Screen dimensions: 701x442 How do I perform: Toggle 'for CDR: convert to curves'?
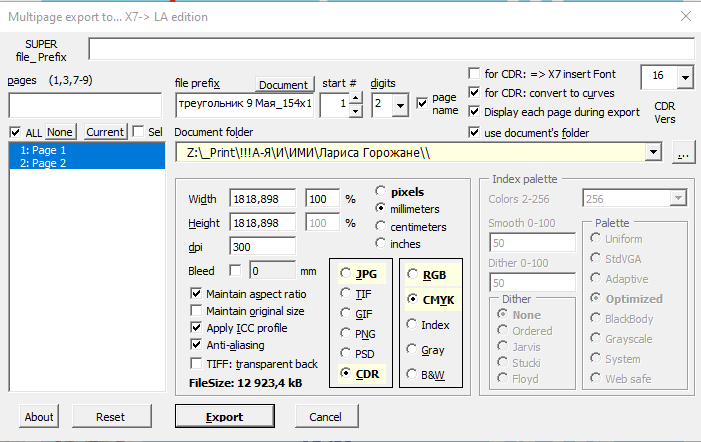click(x=473, y=92)
